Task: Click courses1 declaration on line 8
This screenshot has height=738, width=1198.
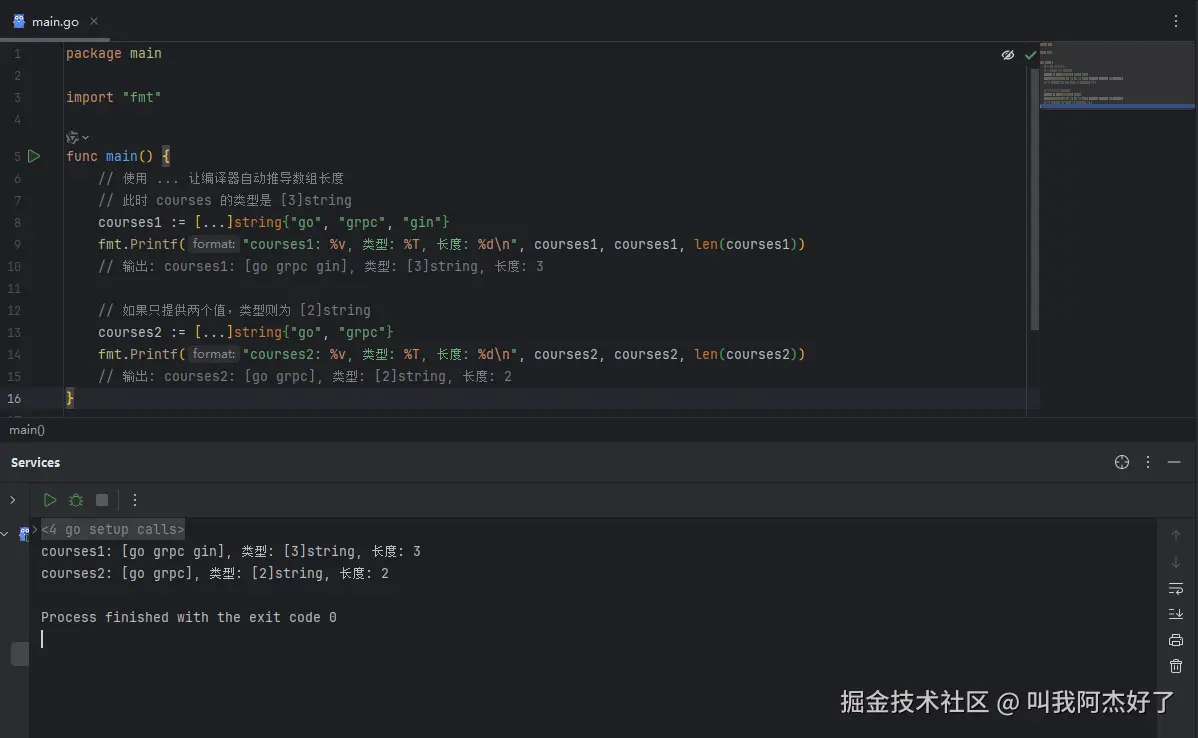Action: coord(130,222)
